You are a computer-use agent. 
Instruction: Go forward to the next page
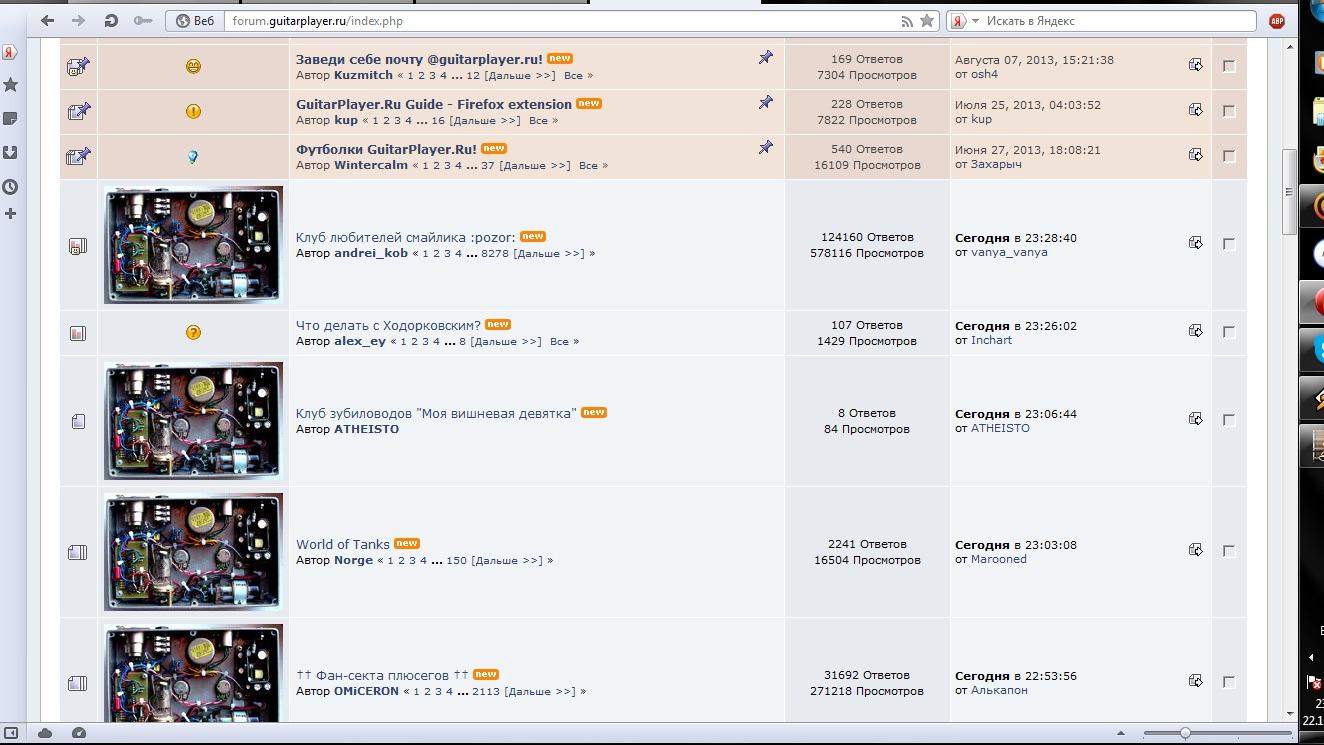click(x=78, y=20)
